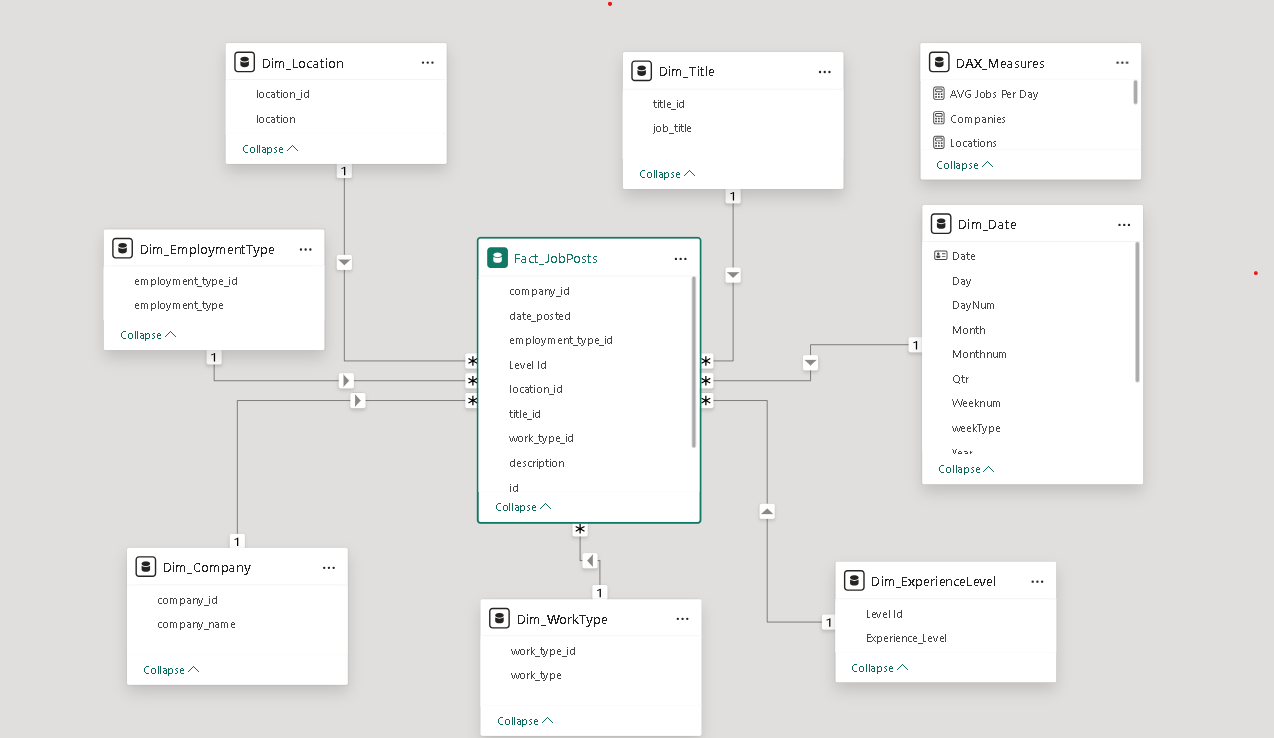Image resolution: width=1274 pixels, height=738 pixels.
Task: Select filter direction arrow on Dim_Company relationship
Action: (358, 400)
